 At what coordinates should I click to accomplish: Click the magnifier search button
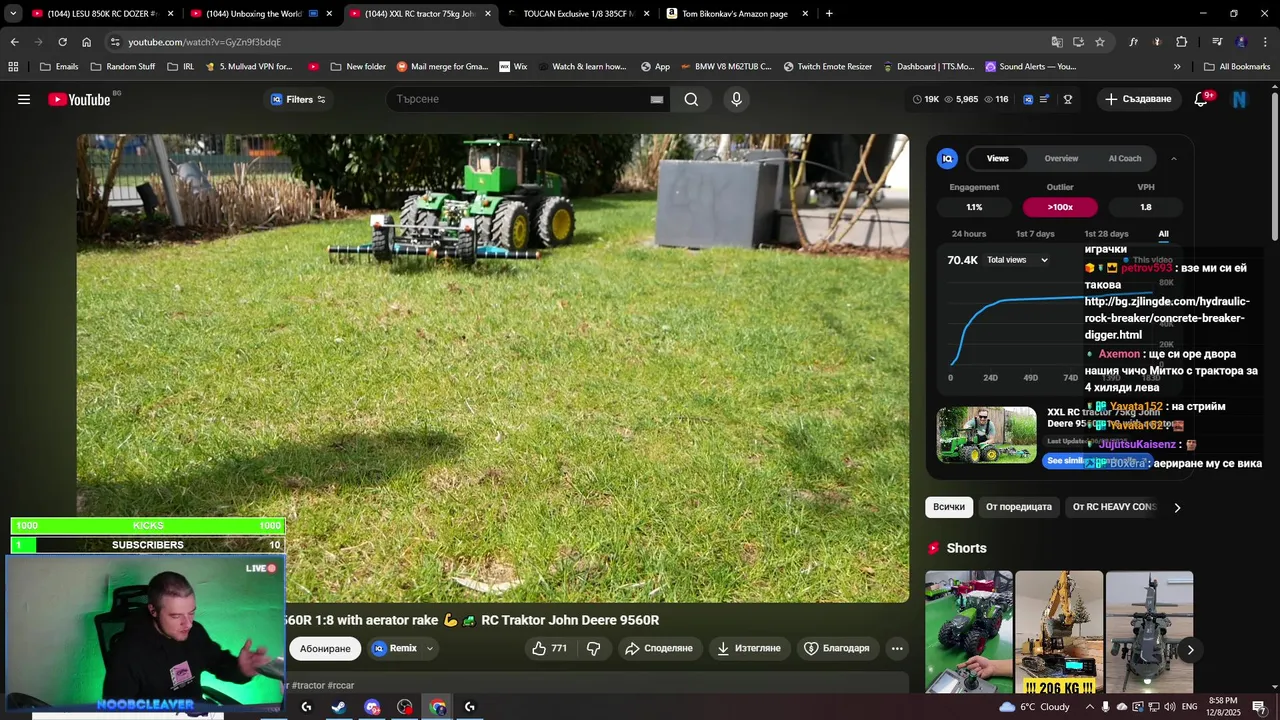691,99
